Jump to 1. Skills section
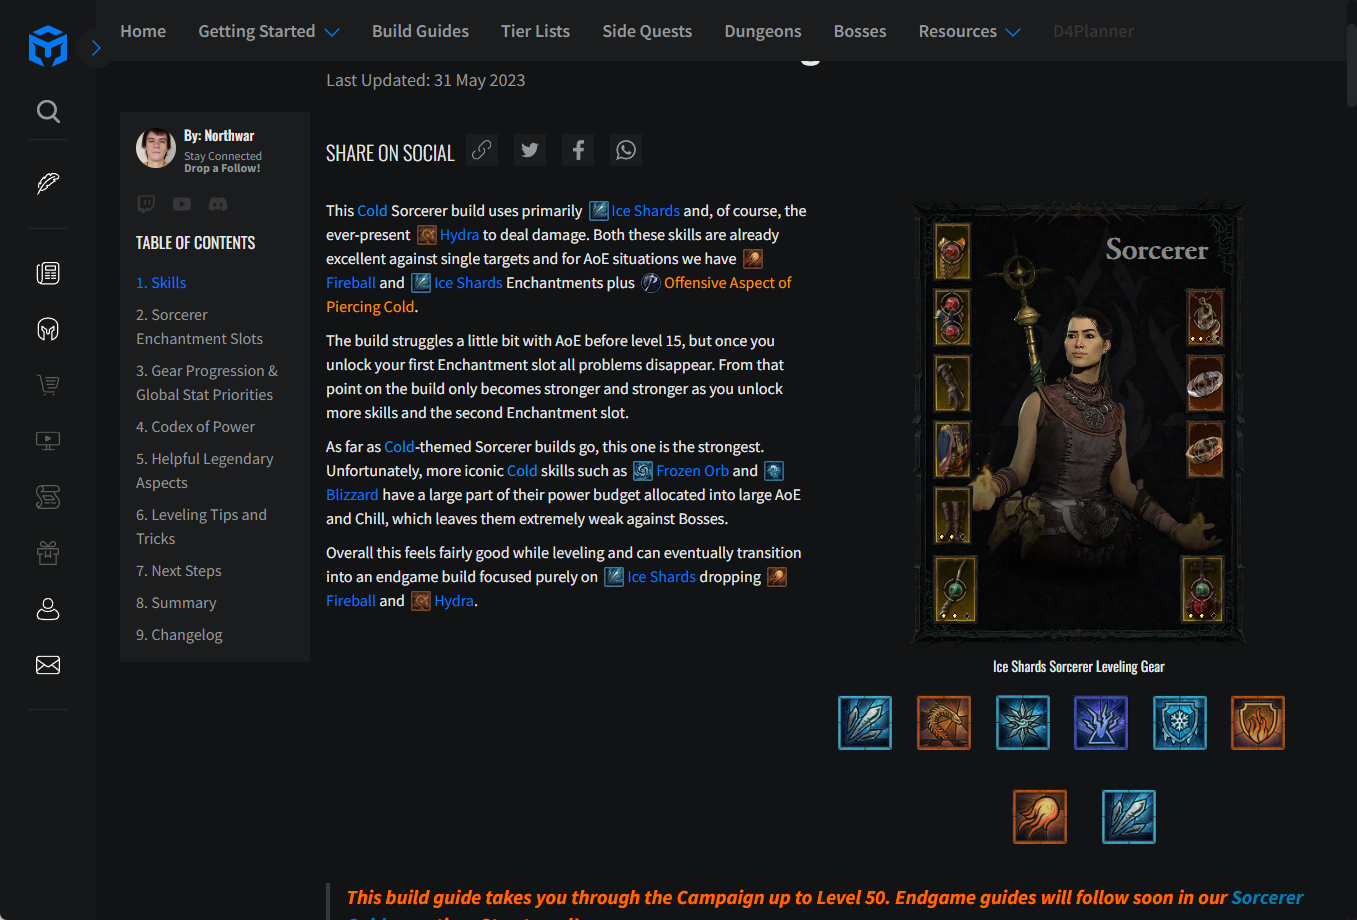Viewport: 1357px width, 920px height. (x=161, y=283)
